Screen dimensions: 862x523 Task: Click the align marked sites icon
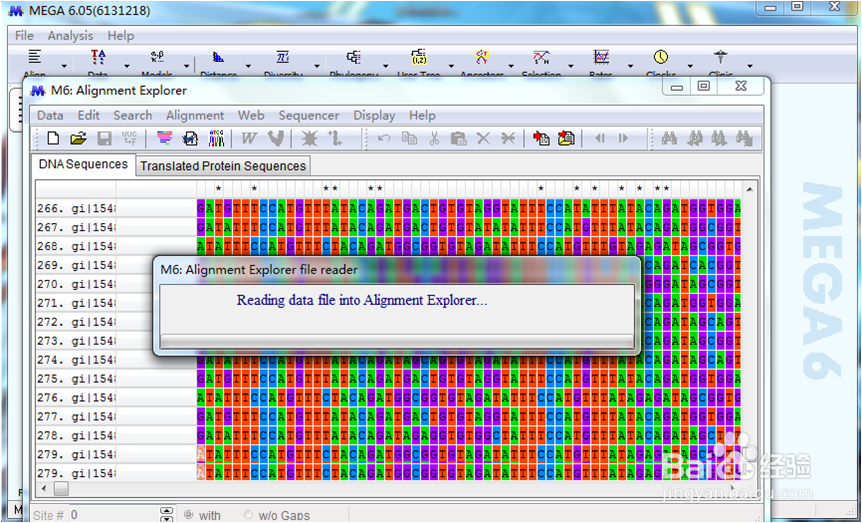335,139
